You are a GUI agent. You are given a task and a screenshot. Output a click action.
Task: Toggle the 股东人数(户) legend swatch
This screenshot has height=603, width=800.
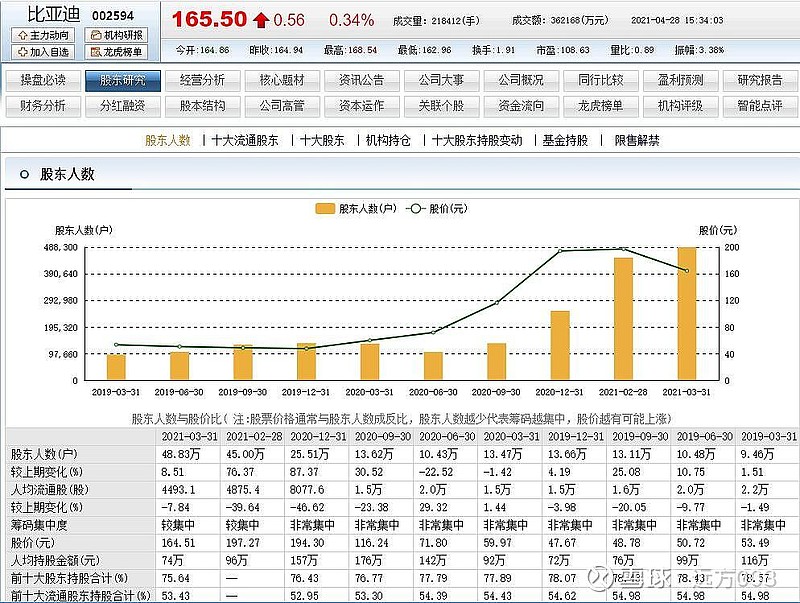[325, 209]
